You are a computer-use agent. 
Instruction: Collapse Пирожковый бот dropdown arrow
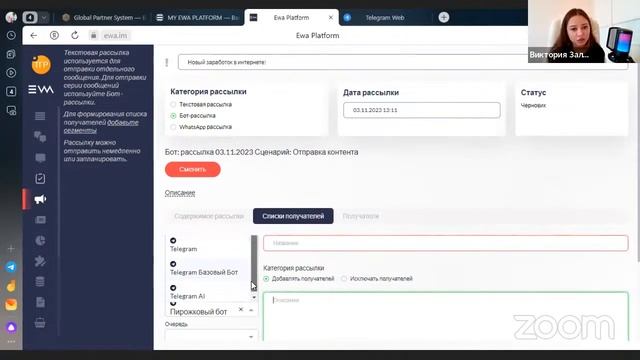pyautogui.click(x=251, y=311)
